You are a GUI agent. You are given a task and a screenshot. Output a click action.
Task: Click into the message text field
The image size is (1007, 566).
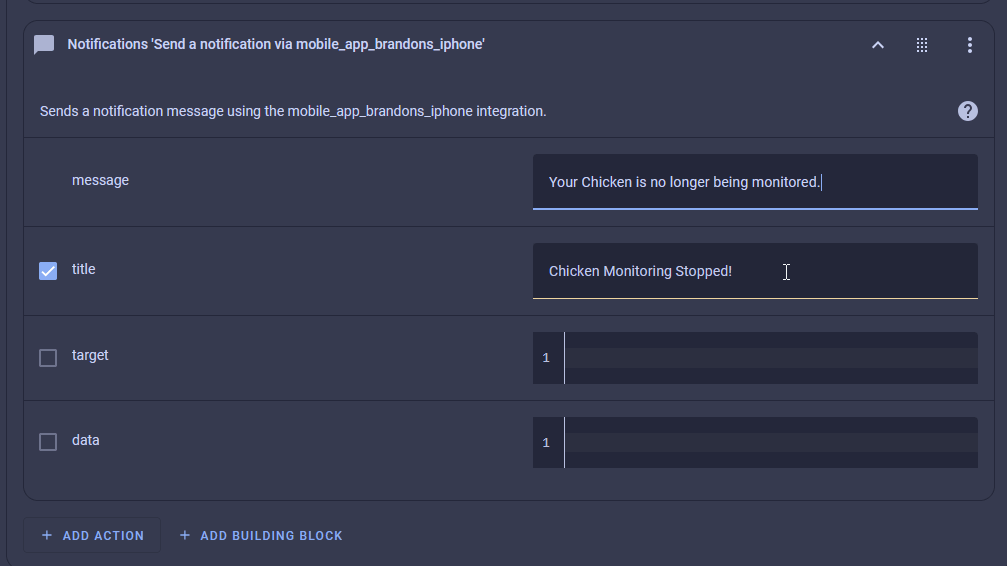754,182
